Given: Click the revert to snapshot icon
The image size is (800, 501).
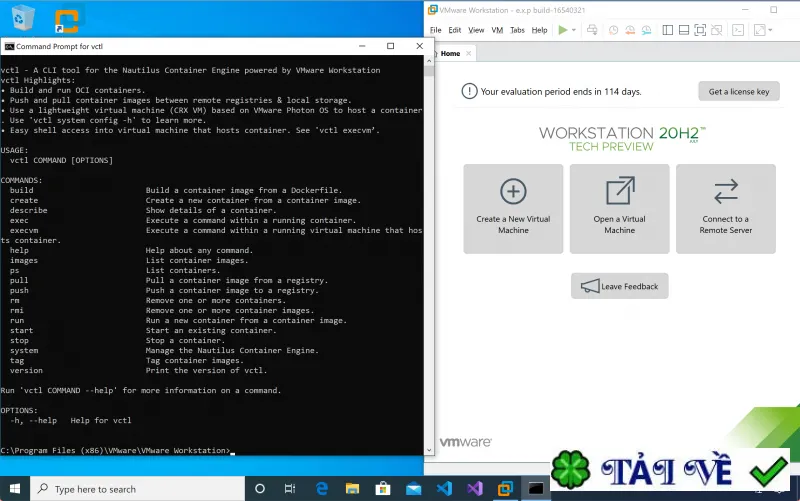Looking at the screenshot, I should click(630, 30).
